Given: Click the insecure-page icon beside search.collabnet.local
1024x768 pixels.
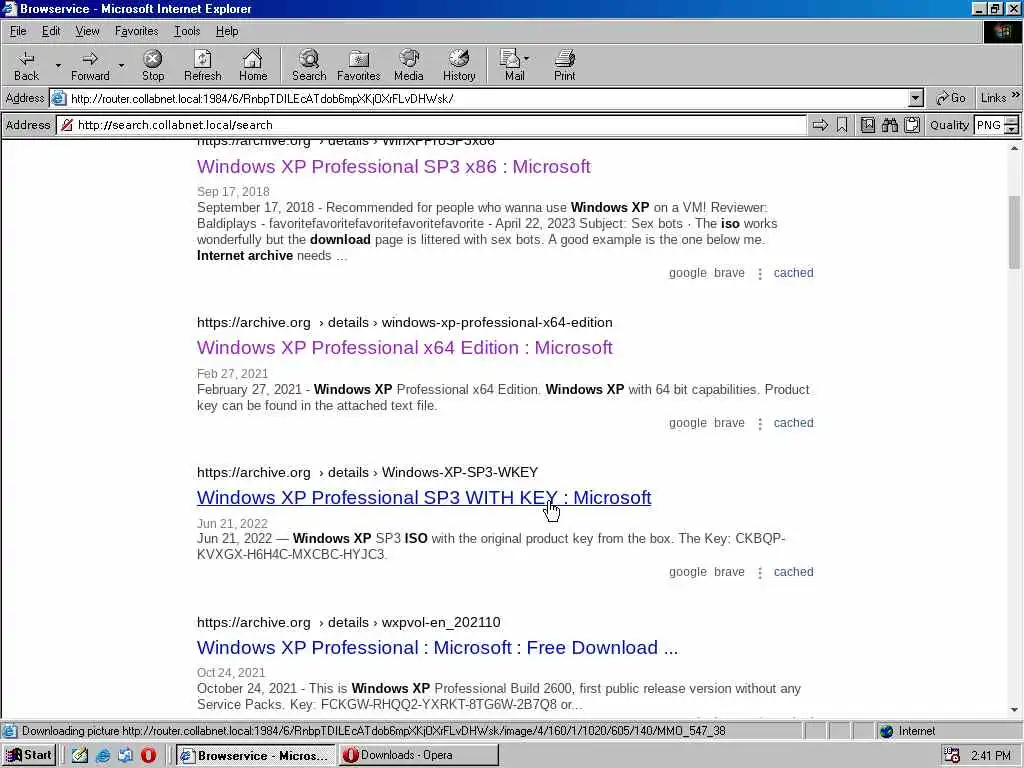Looking at the screenshot, I should point(67,125).
